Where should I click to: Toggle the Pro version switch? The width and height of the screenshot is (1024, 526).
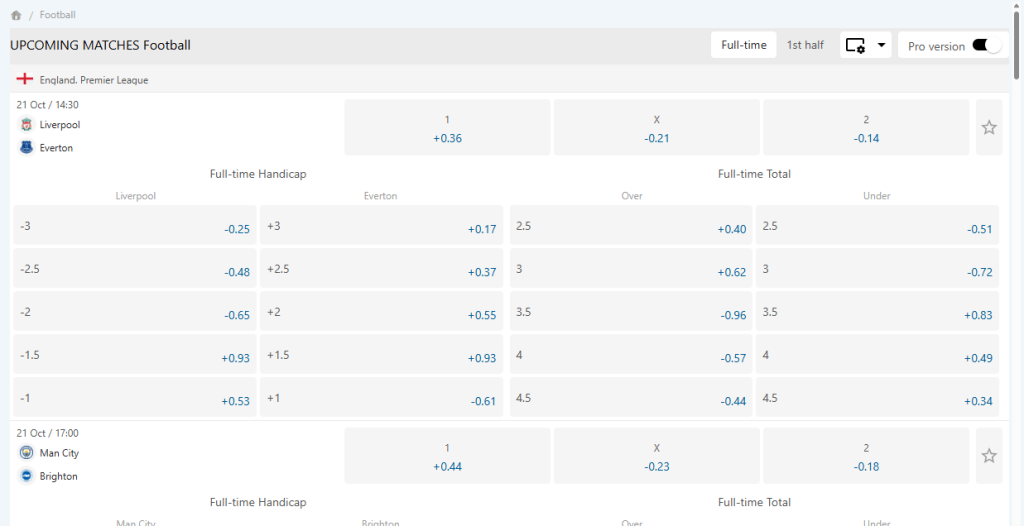pos(986,46)
